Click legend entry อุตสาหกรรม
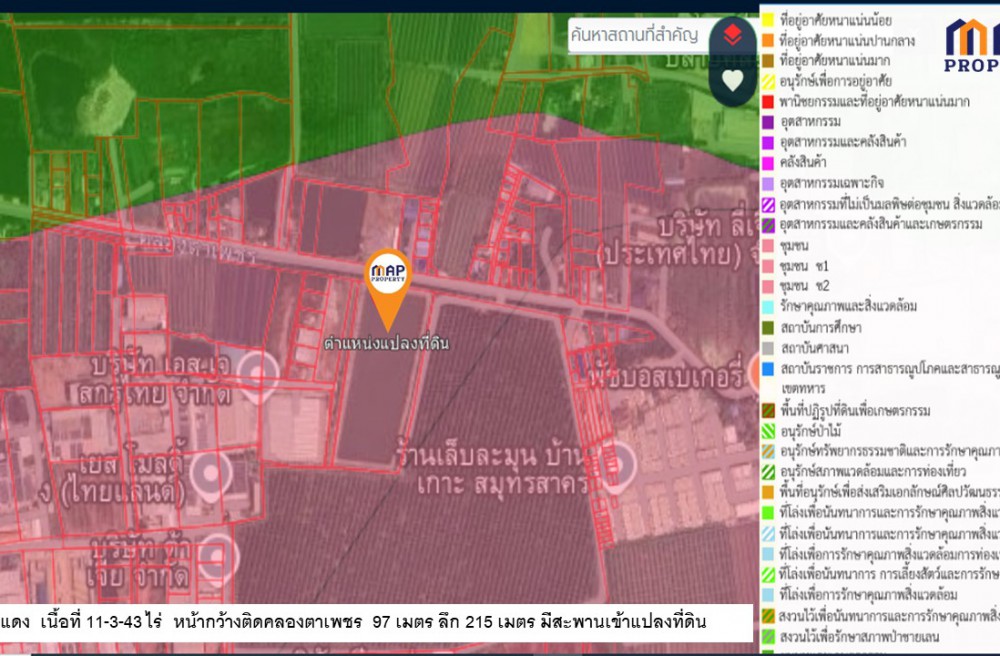Screen dimensions: 1000x656 (810, 121)
